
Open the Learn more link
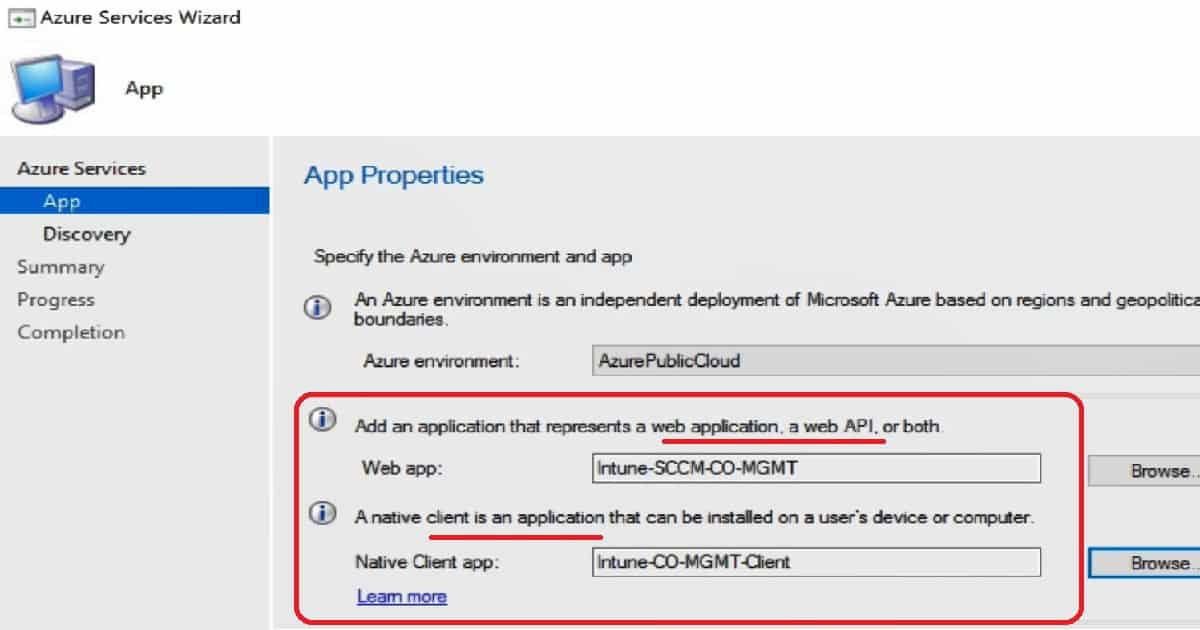(x=402, y=597)
